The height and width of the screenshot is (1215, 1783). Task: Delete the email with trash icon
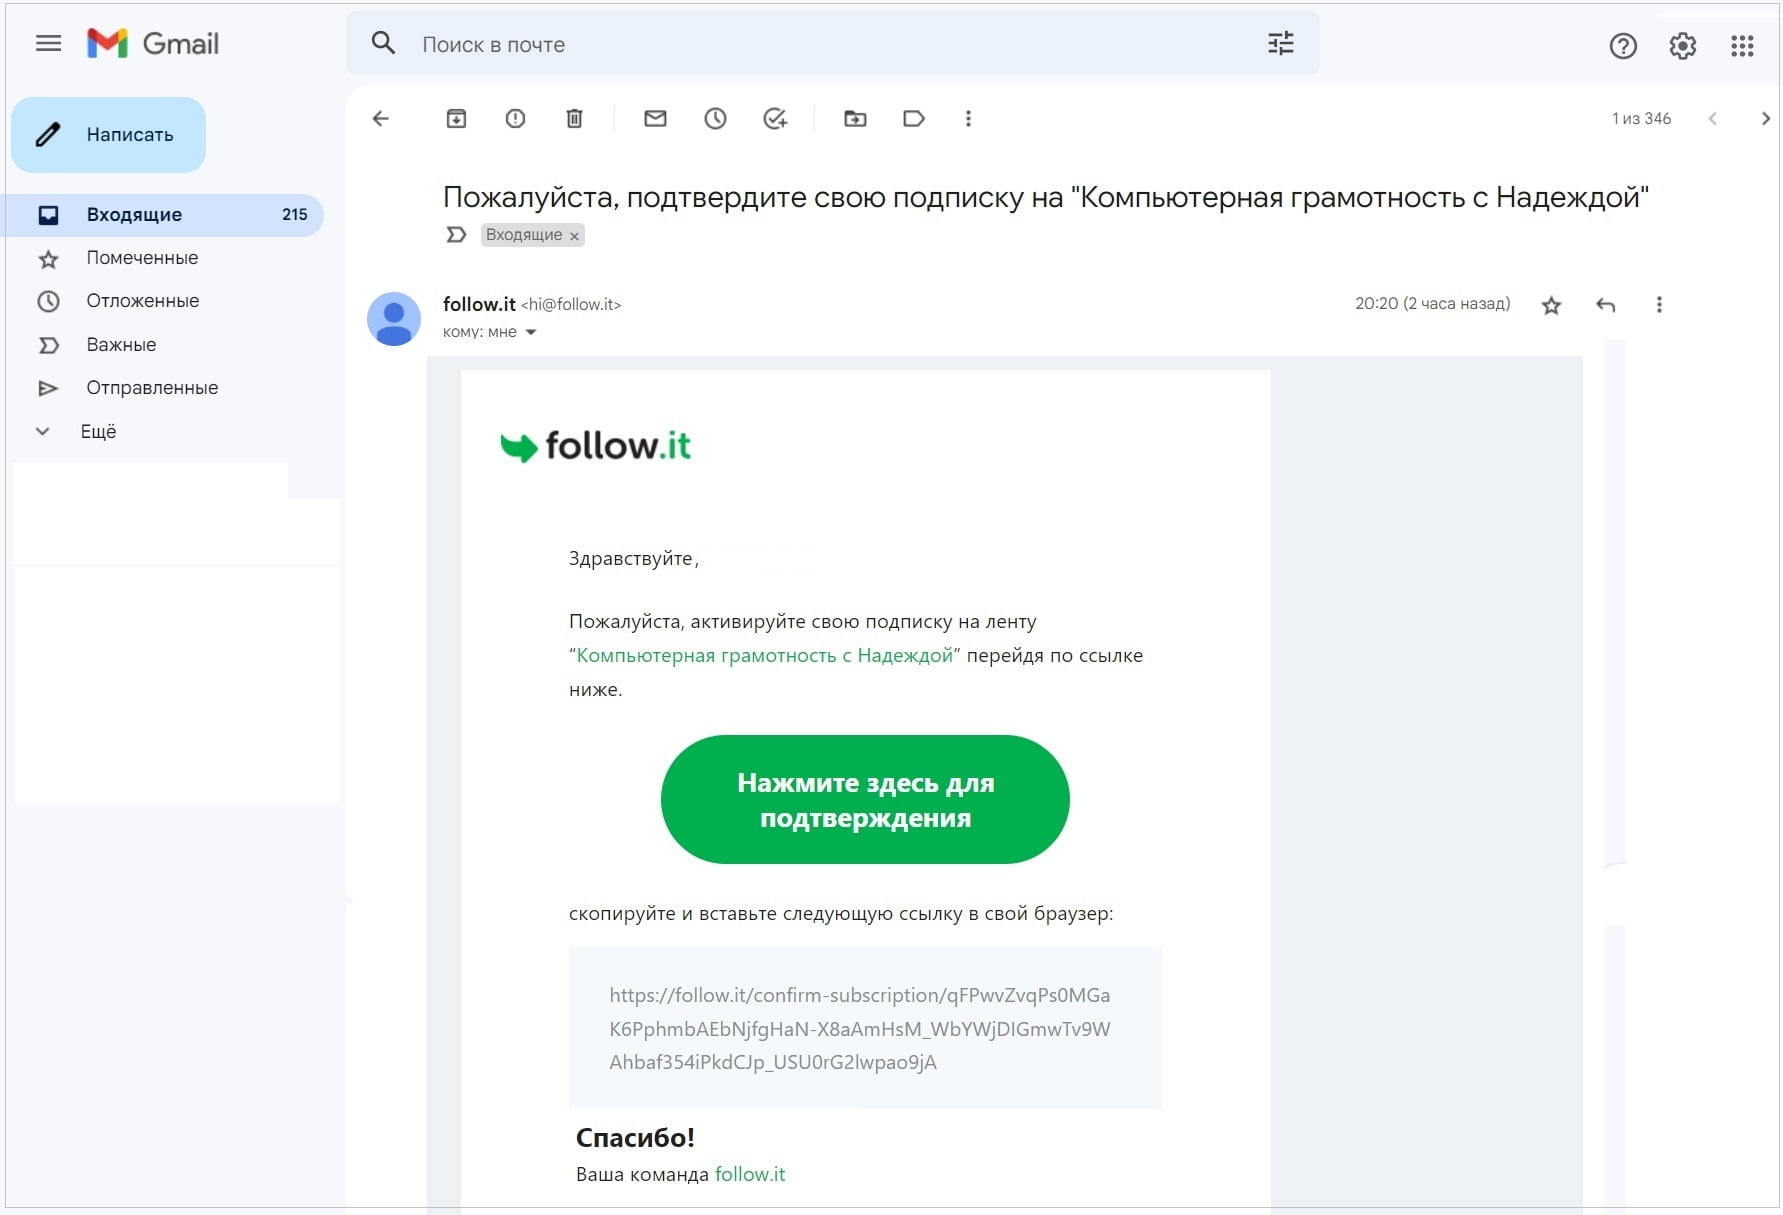coord(574,118)
